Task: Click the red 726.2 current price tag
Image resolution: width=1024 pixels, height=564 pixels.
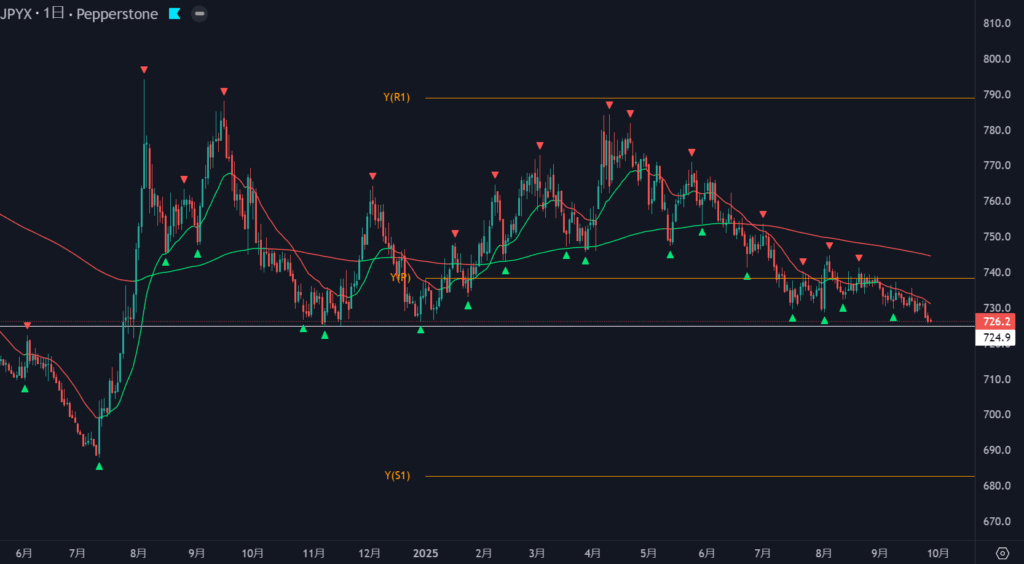Action: point(995,322)
